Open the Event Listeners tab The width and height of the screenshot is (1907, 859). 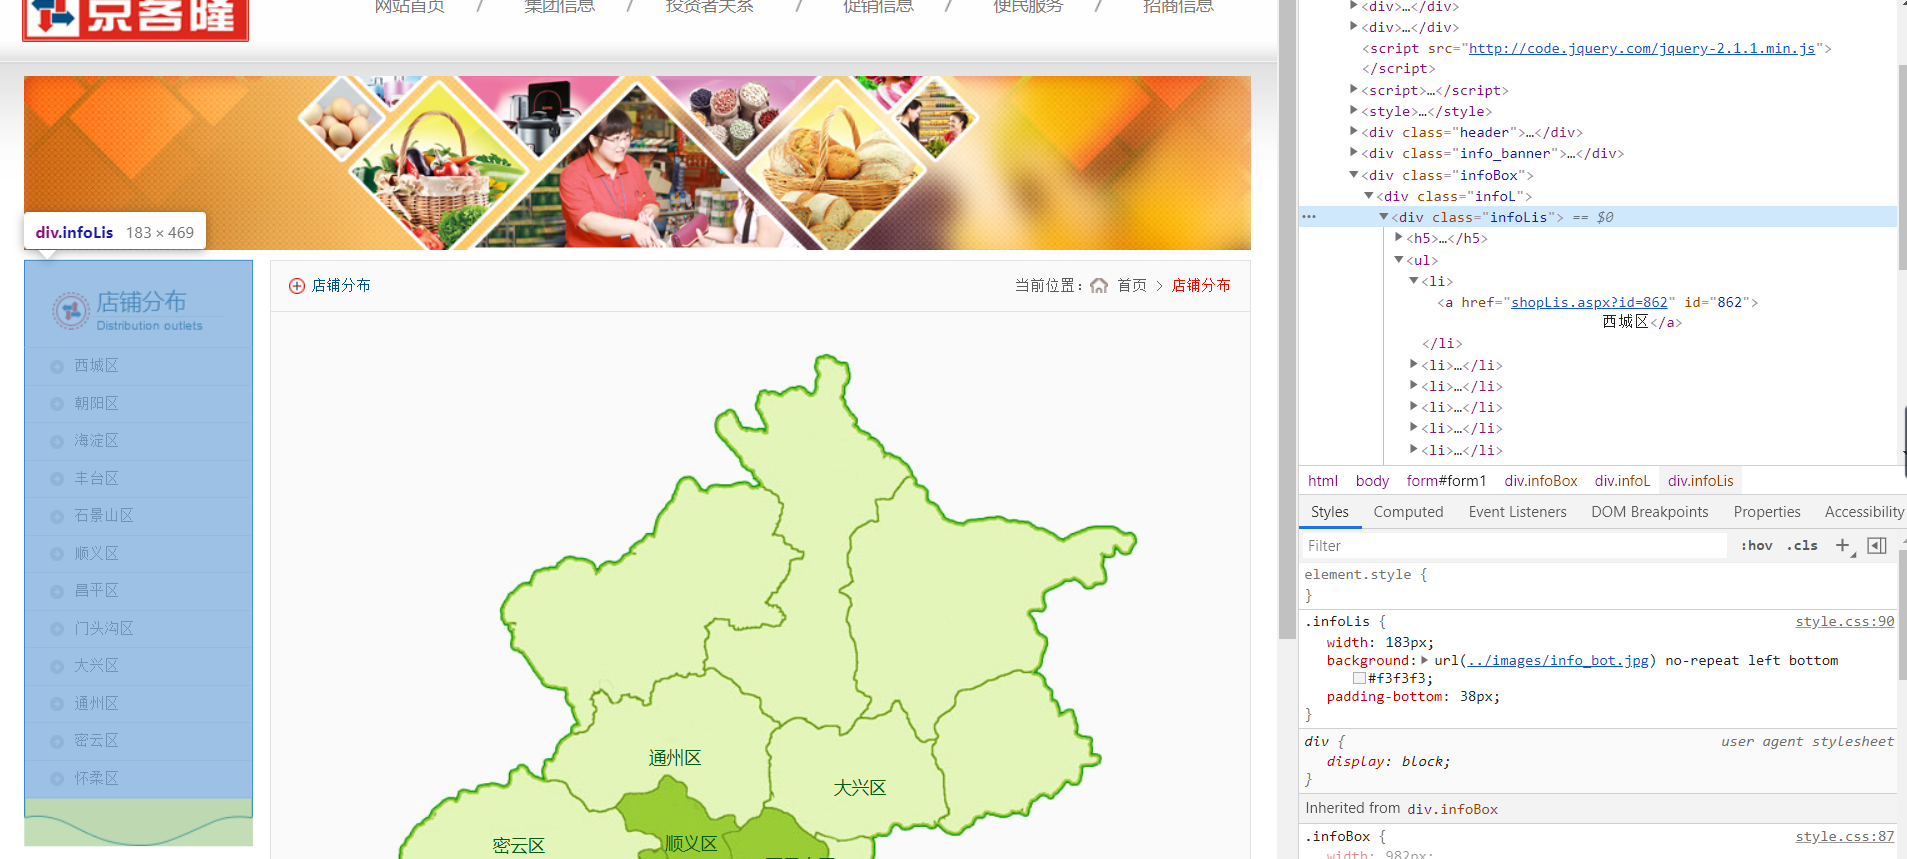[x=1517, y=512]
